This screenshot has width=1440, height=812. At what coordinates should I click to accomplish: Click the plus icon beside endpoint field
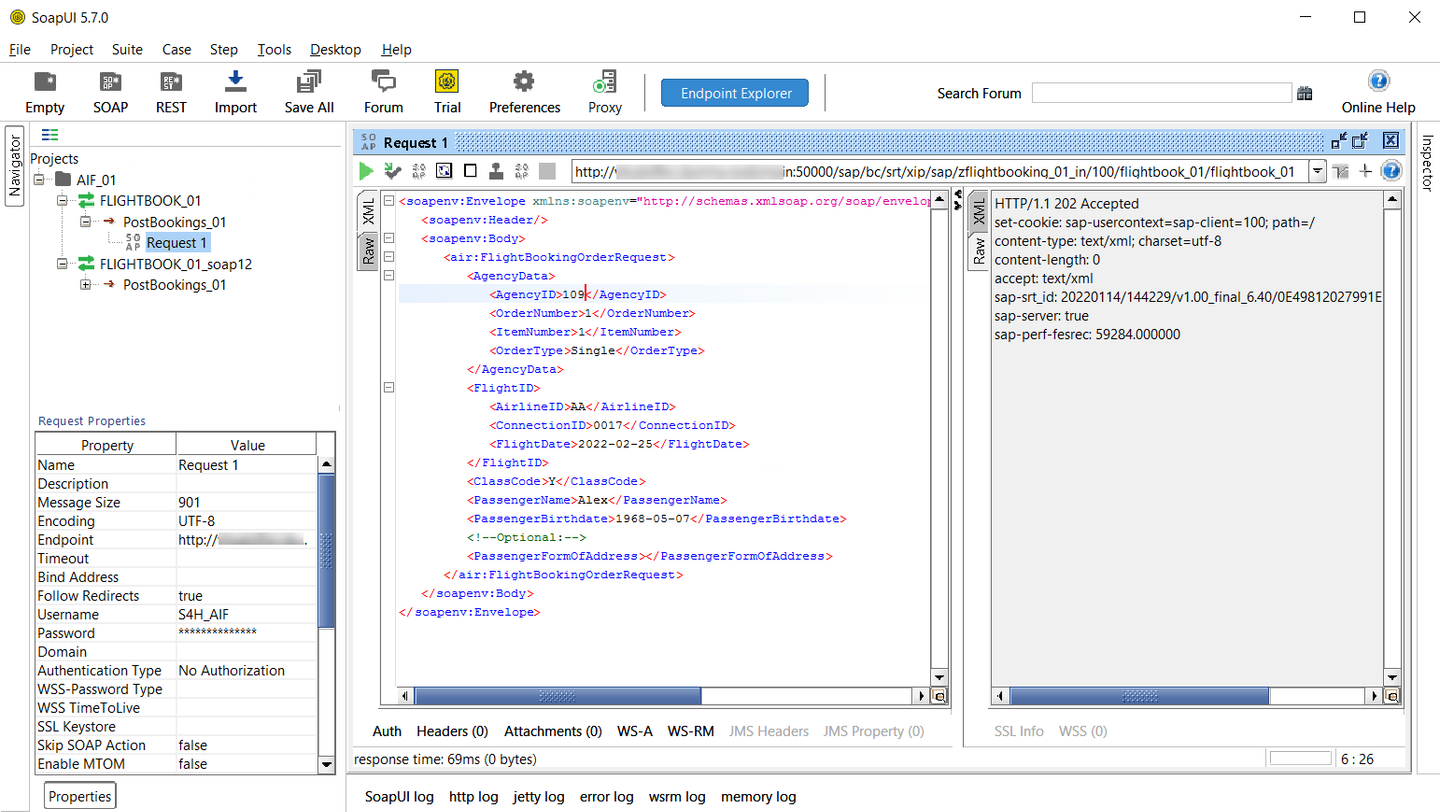point(1365,171)
